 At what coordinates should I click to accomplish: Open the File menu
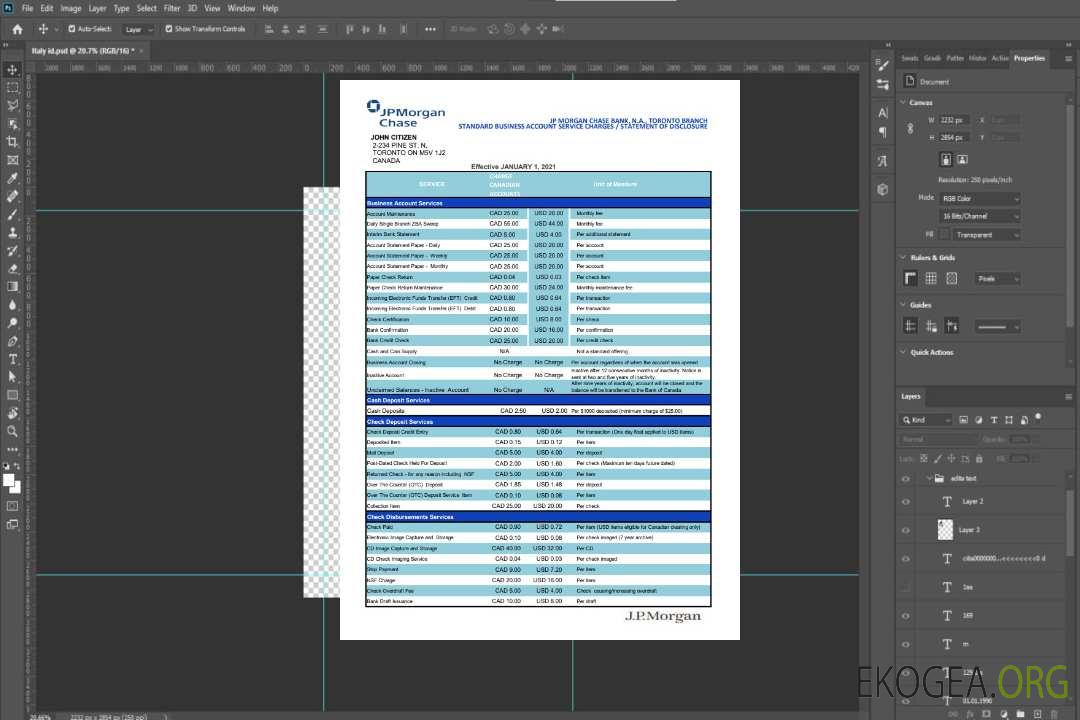coord(28,8)
